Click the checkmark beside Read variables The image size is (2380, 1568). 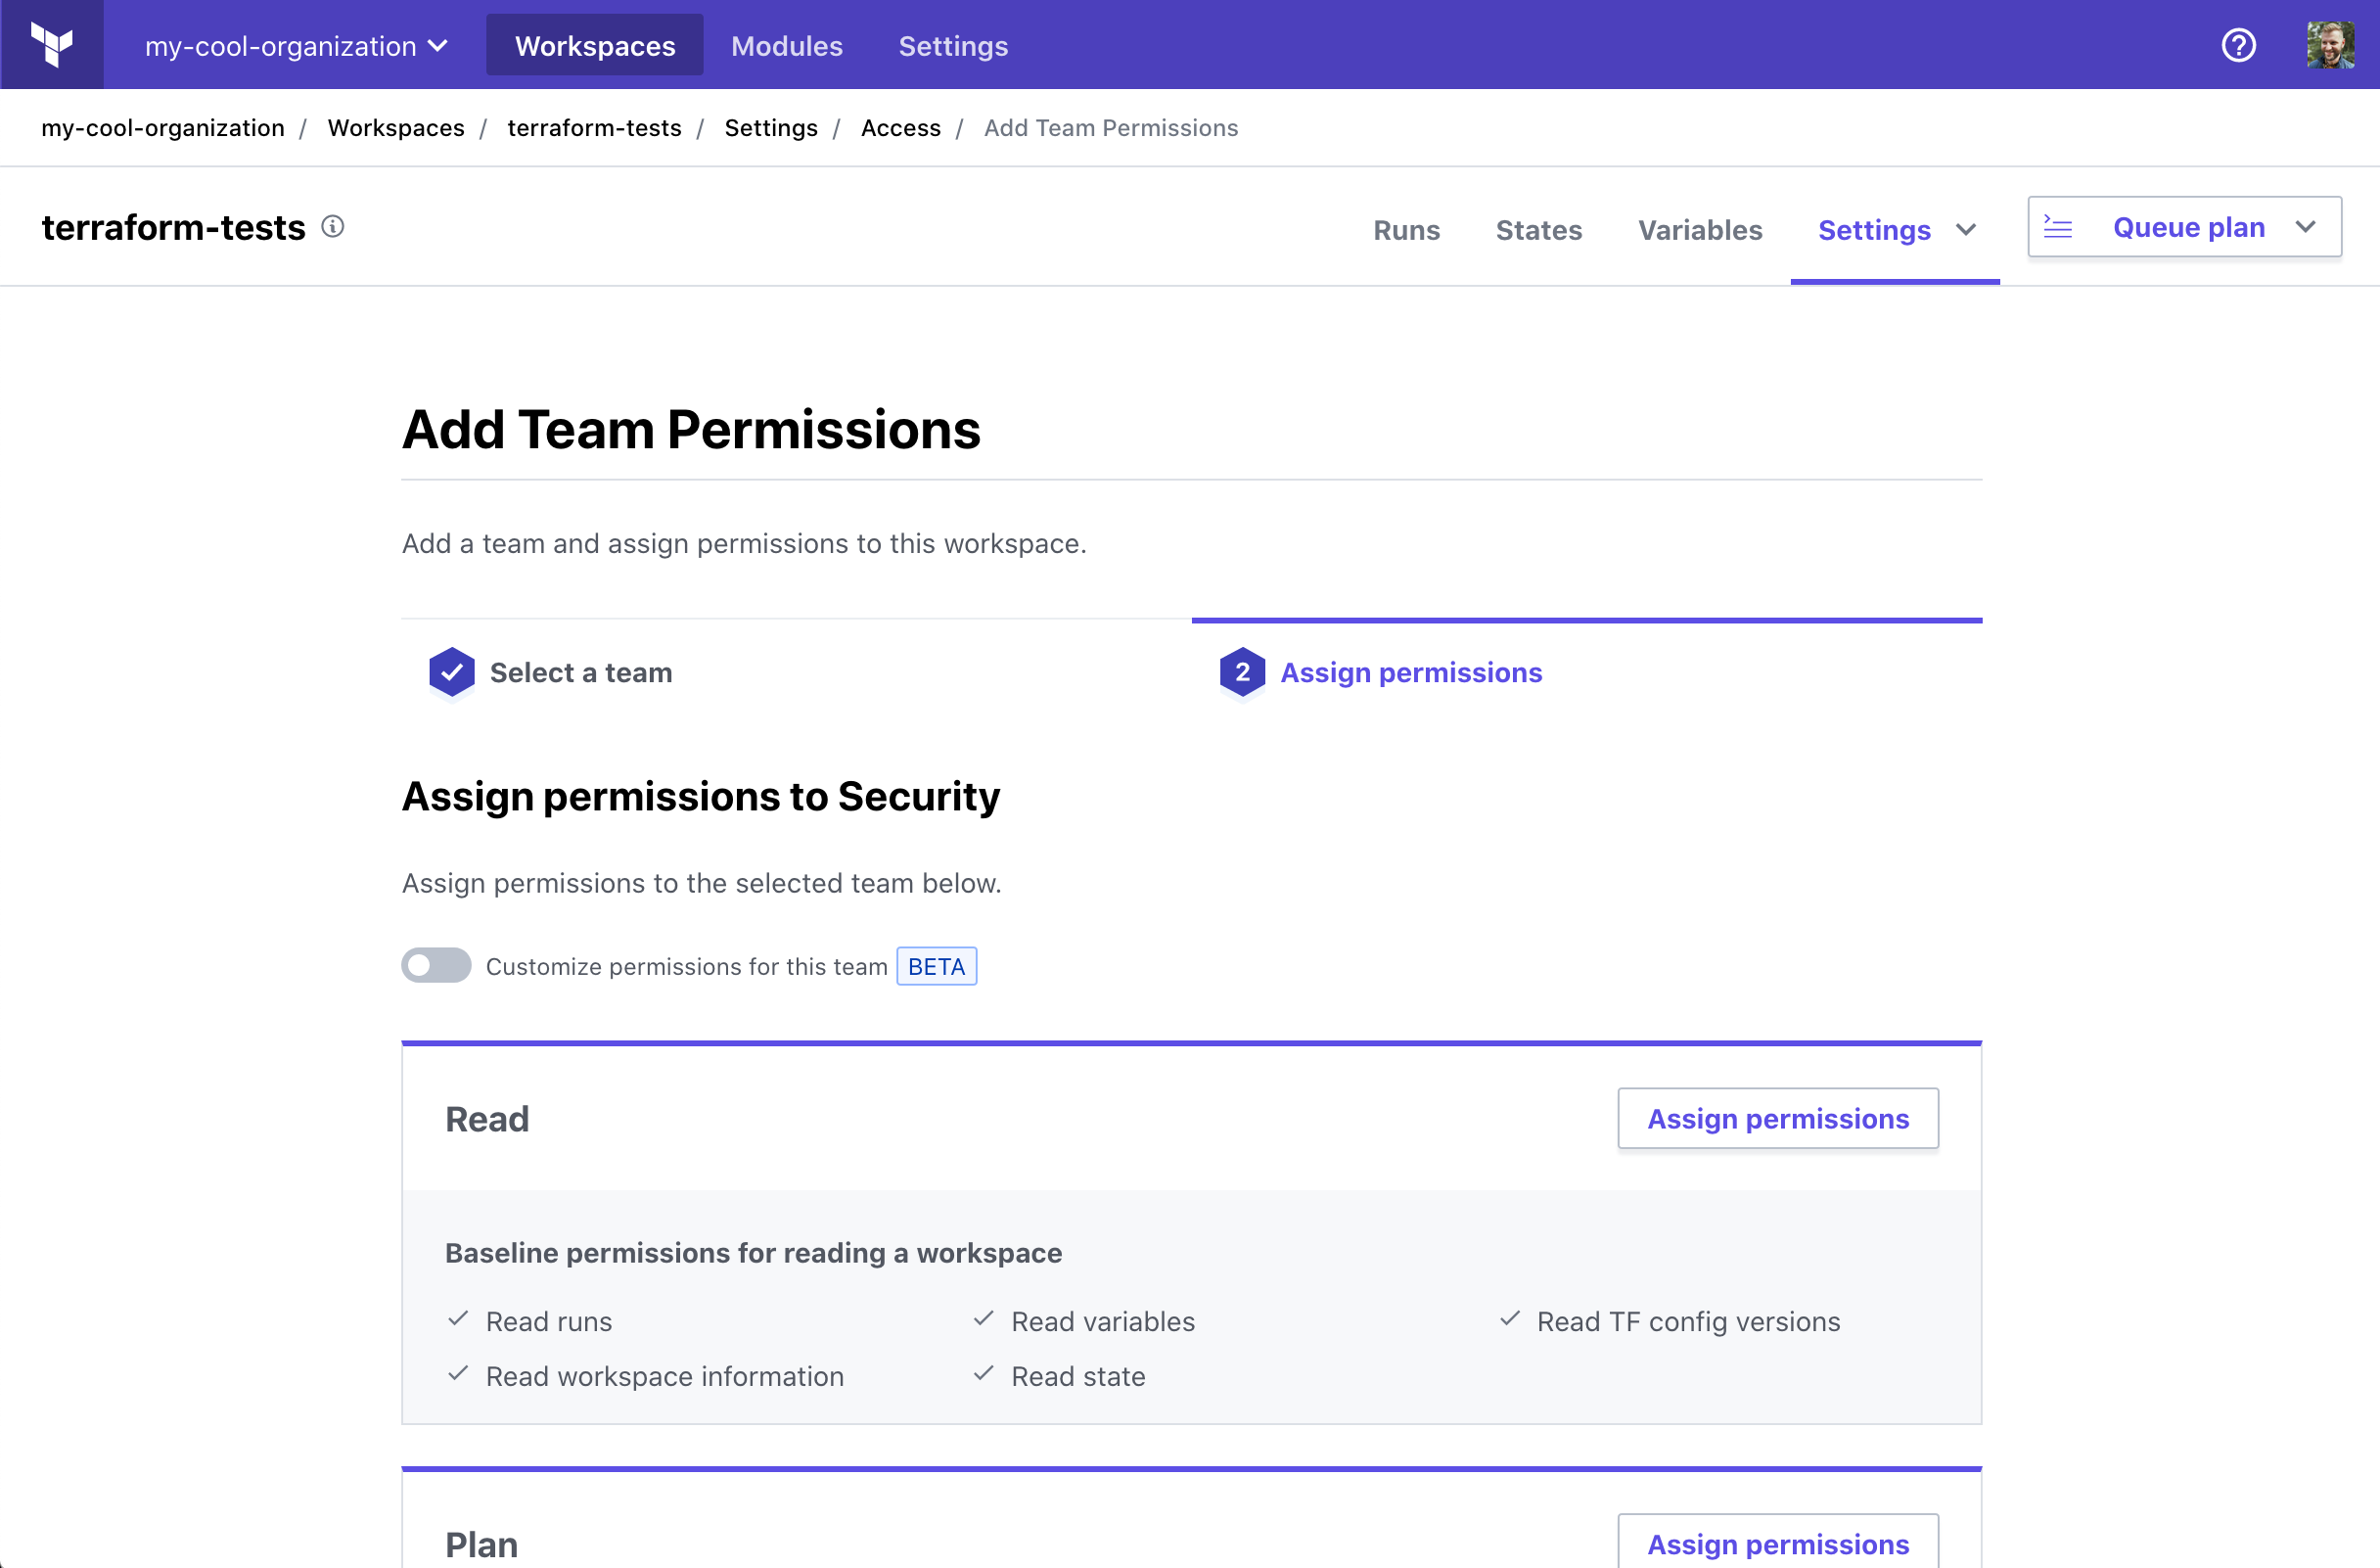984,1319
